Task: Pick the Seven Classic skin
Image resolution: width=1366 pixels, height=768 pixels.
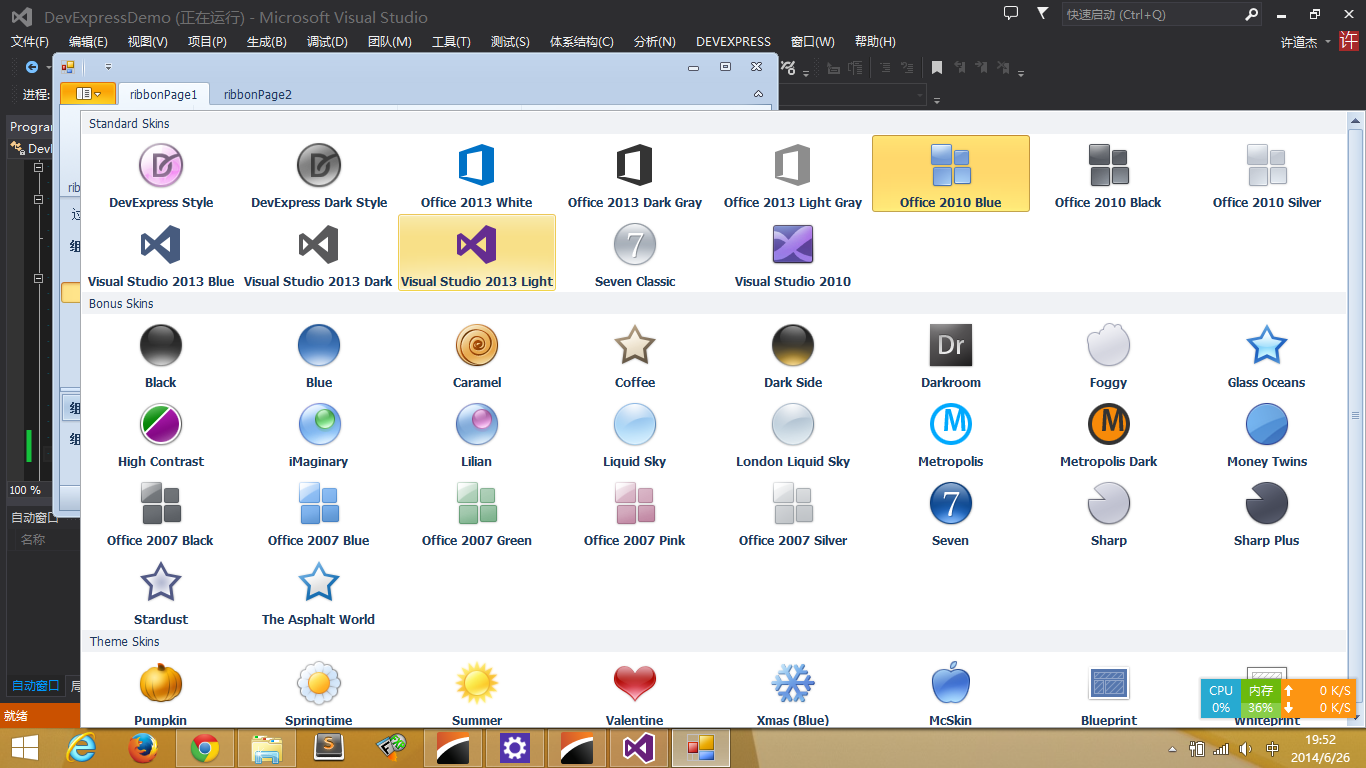Action: coord(635,253)
